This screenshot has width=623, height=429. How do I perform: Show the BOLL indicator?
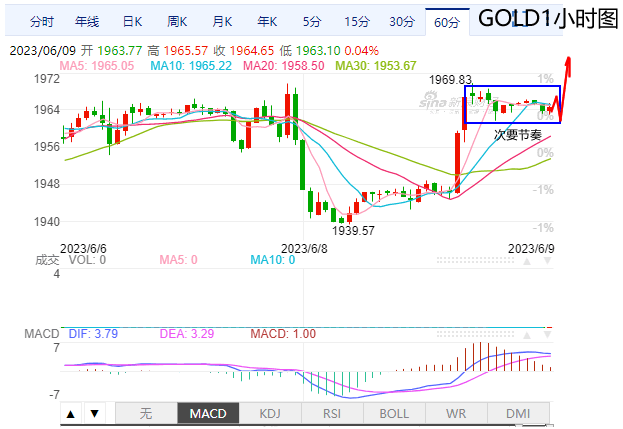click(394, 414)
